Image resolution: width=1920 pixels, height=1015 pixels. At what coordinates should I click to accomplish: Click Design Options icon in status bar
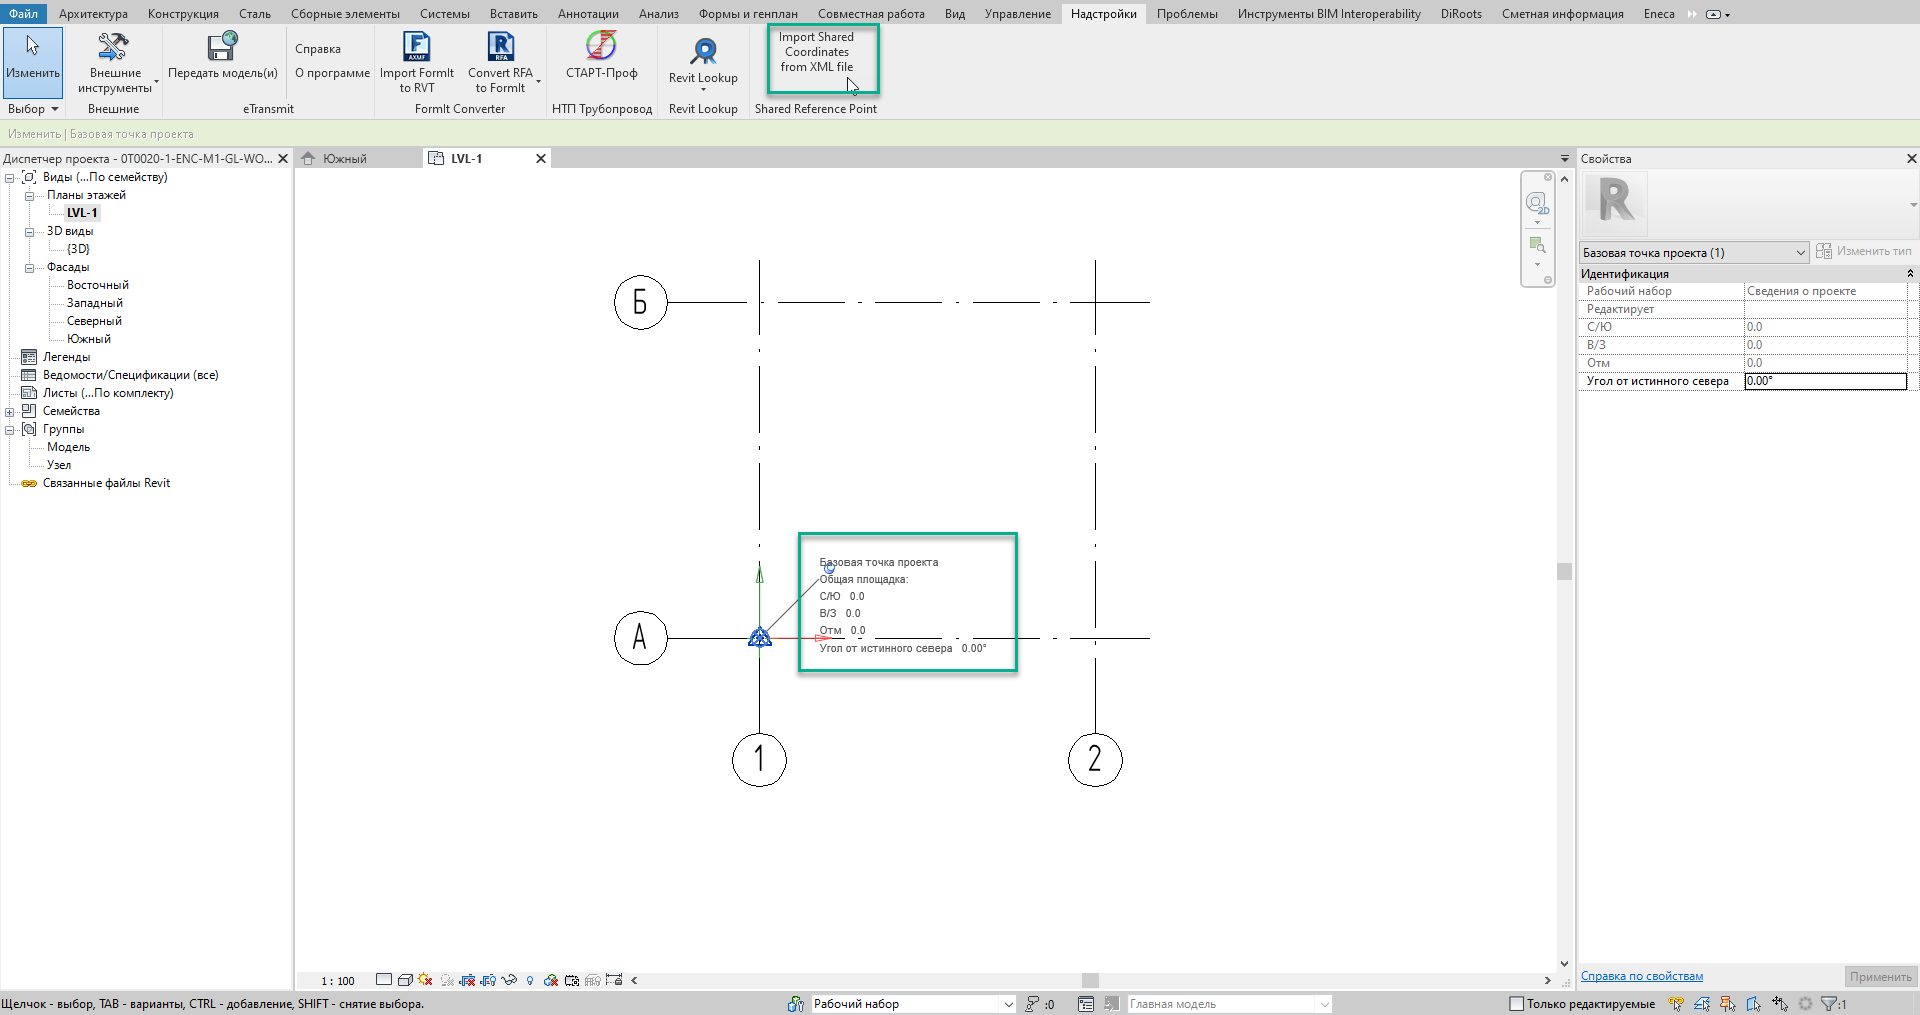coord(1086,1004)
